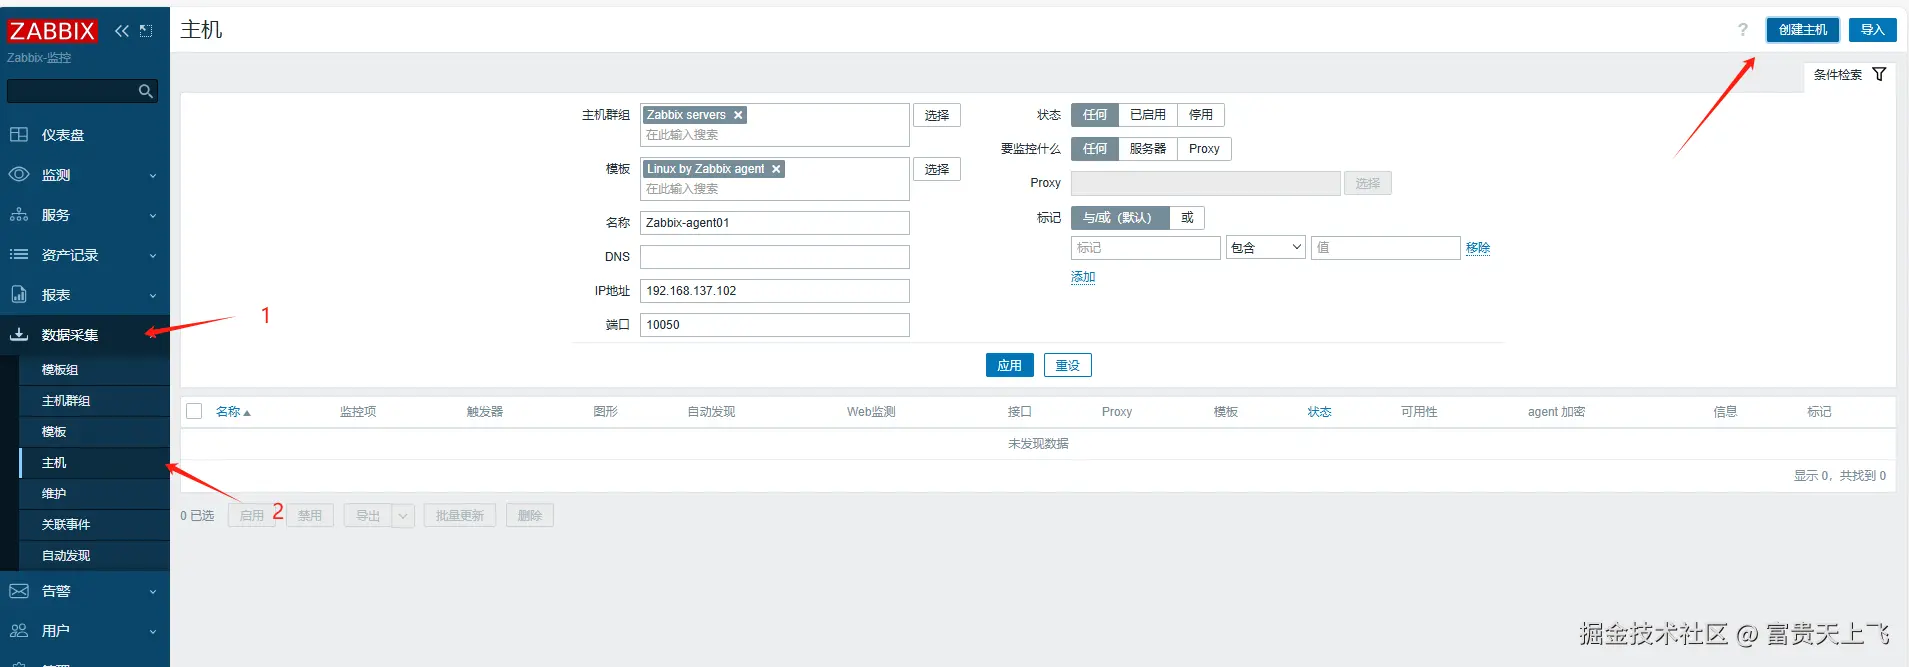Open help question mark icon
Viewport: 1909px width, 667px height.
coord(1743,30)
